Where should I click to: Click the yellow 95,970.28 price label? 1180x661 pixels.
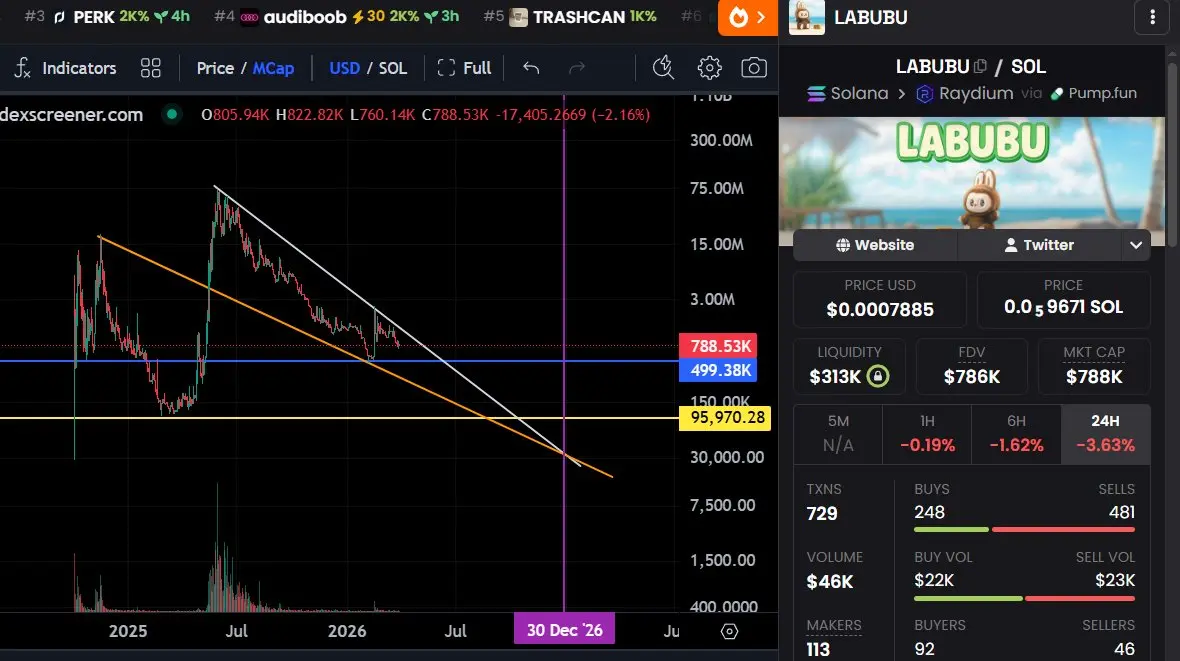coord(725,417)
